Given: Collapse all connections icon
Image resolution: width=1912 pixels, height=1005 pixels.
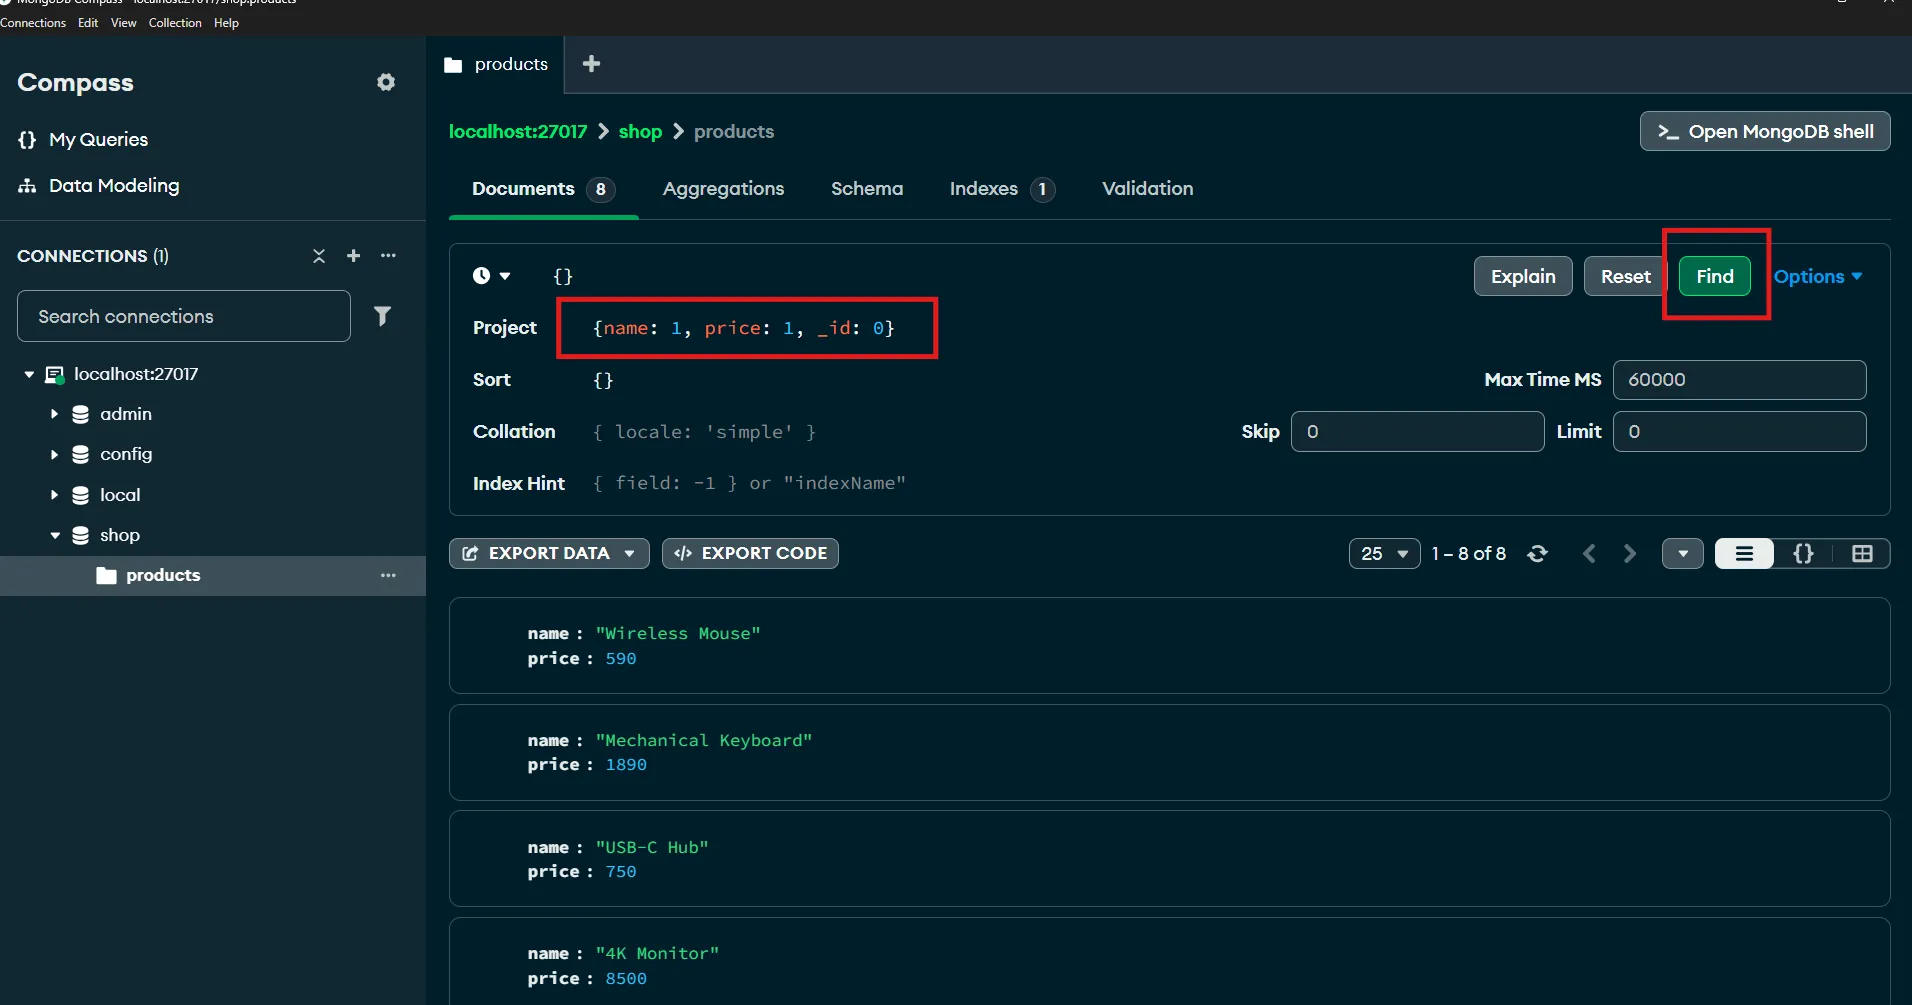Looking at the screenshot, I should pos(319,256).
